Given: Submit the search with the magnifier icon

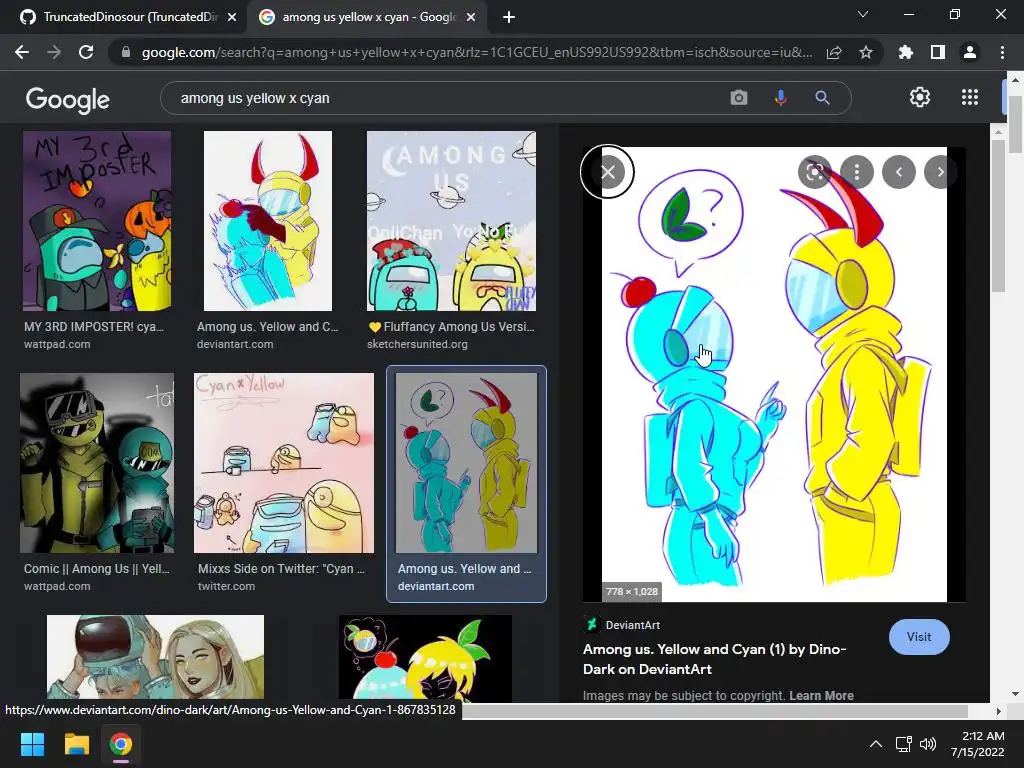Looking at the screenshot, I should click(x=822, y=98).
